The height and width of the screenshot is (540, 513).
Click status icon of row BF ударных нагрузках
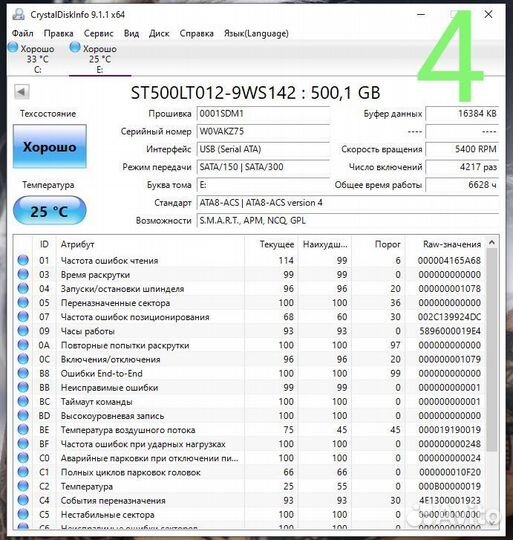[x=23, y=444]
